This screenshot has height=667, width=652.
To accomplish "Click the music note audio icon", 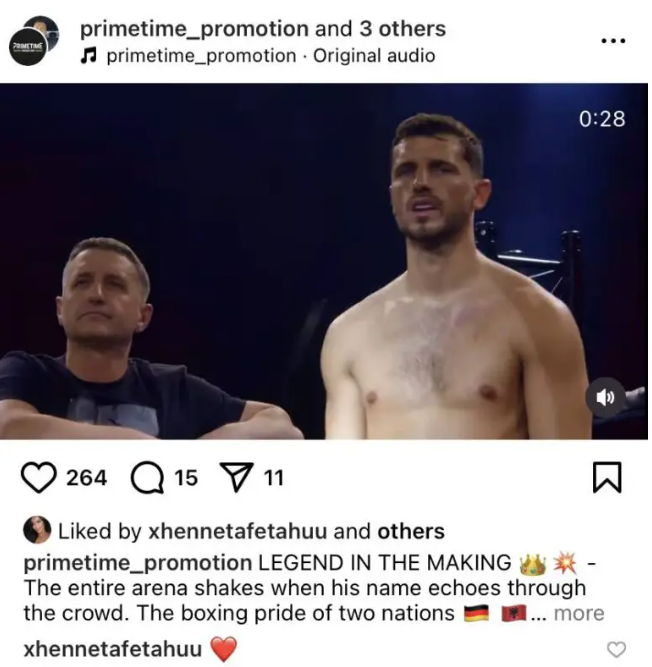I will [88, 56].
